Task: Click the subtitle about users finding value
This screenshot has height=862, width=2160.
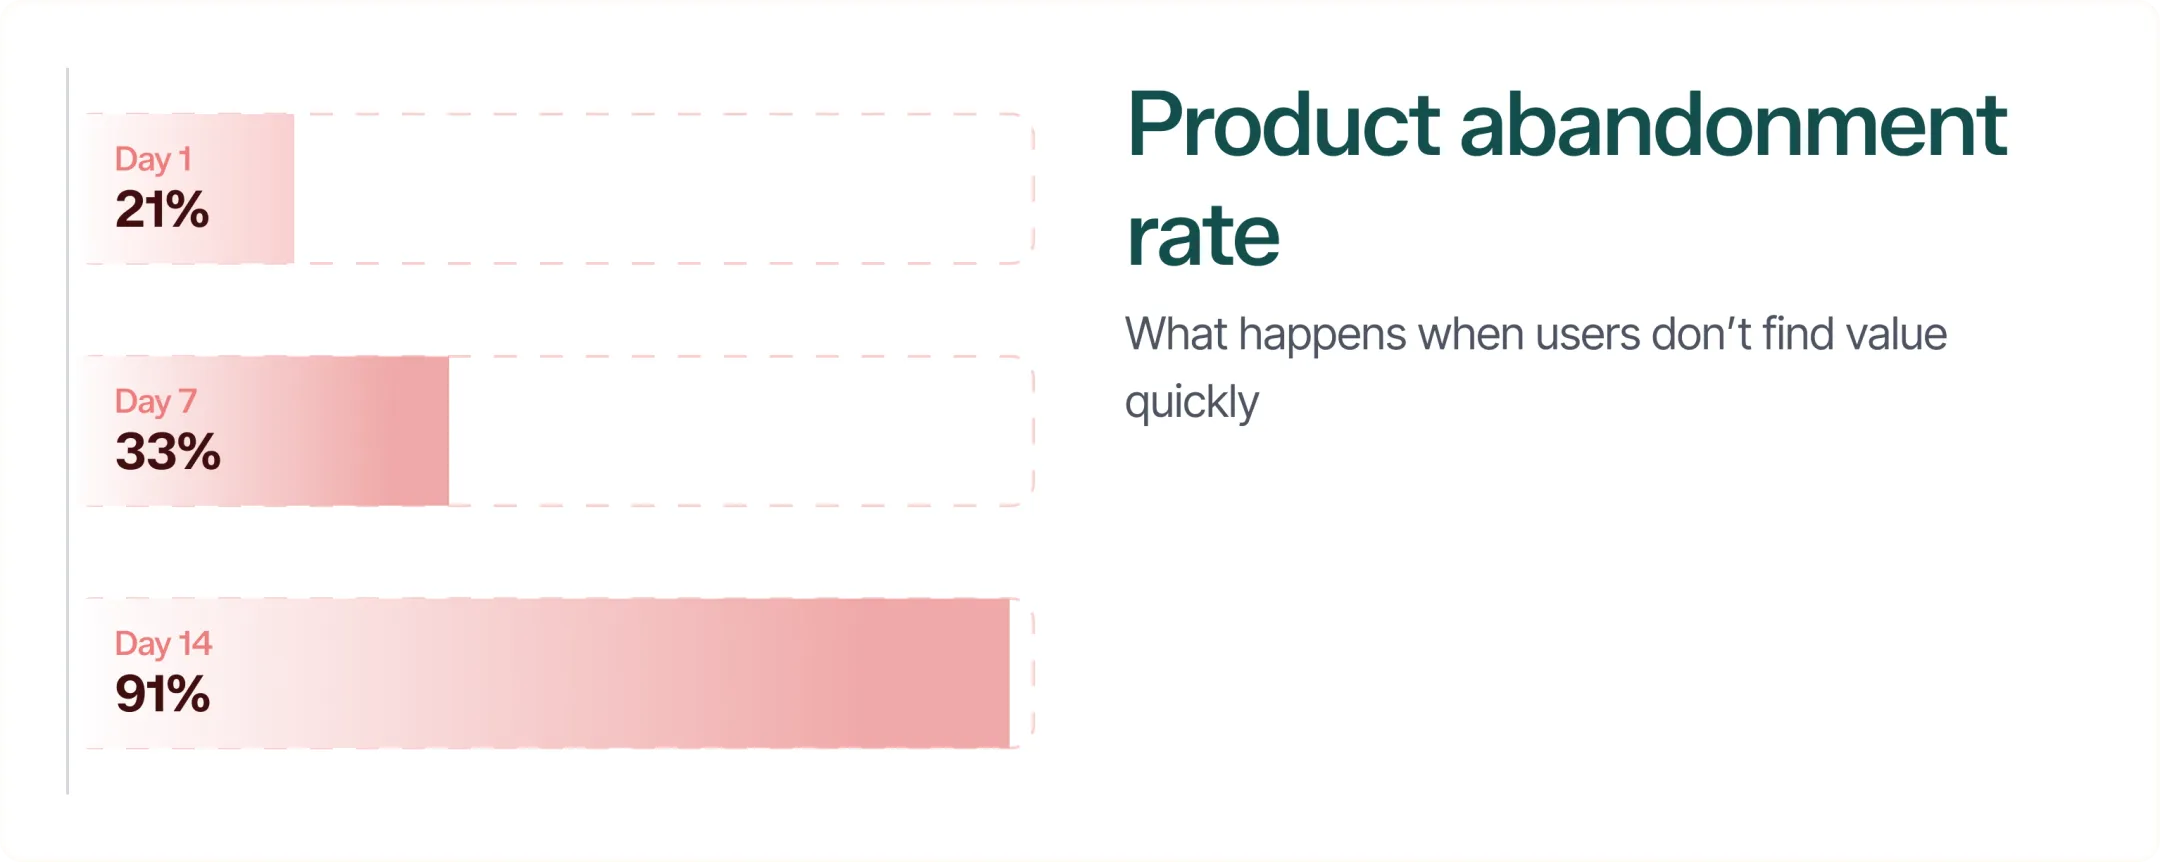Action: coord(1536,368)
